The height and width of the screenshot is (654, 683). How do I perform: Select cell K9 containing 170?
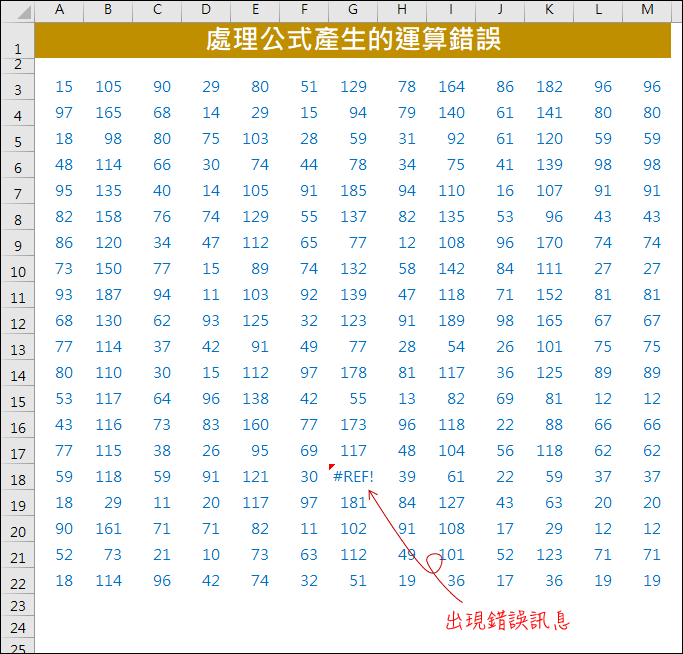tap(549, 243)
